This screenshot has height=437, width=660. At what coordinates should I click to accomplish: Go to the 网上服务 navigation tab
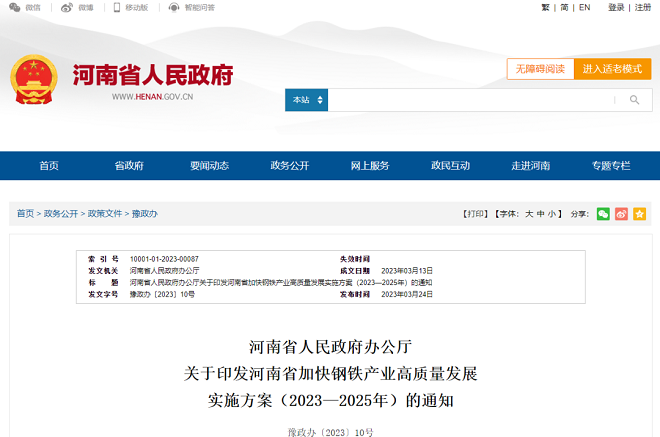(370, 166)
